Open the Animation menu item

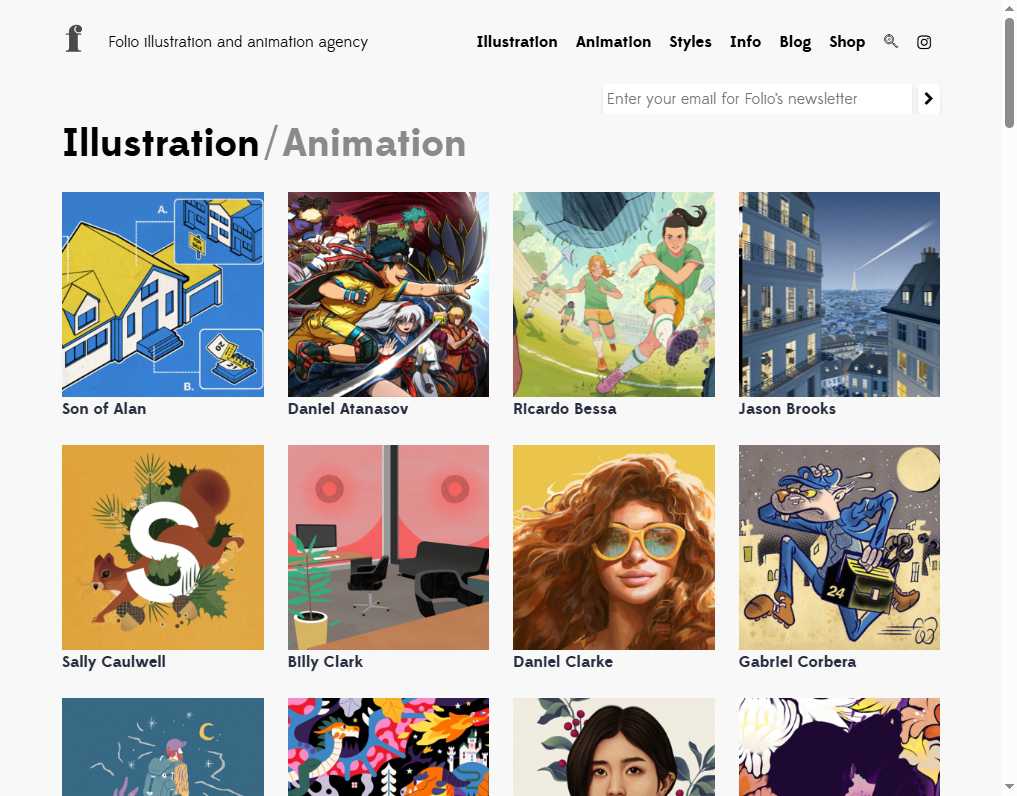coord(613,42)
